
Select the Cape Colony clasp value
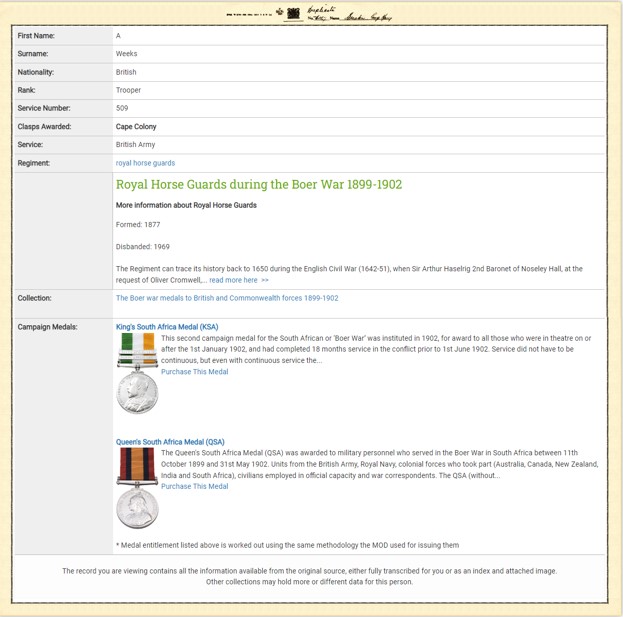click(x=136, y=126)
